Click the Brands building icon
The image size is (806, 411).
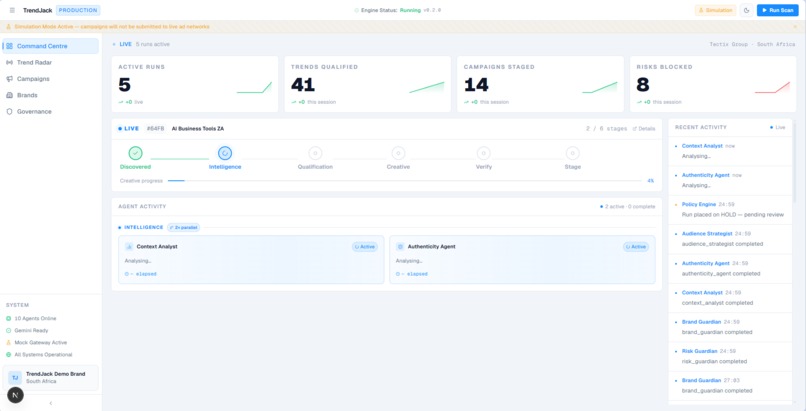click(9, 95)
